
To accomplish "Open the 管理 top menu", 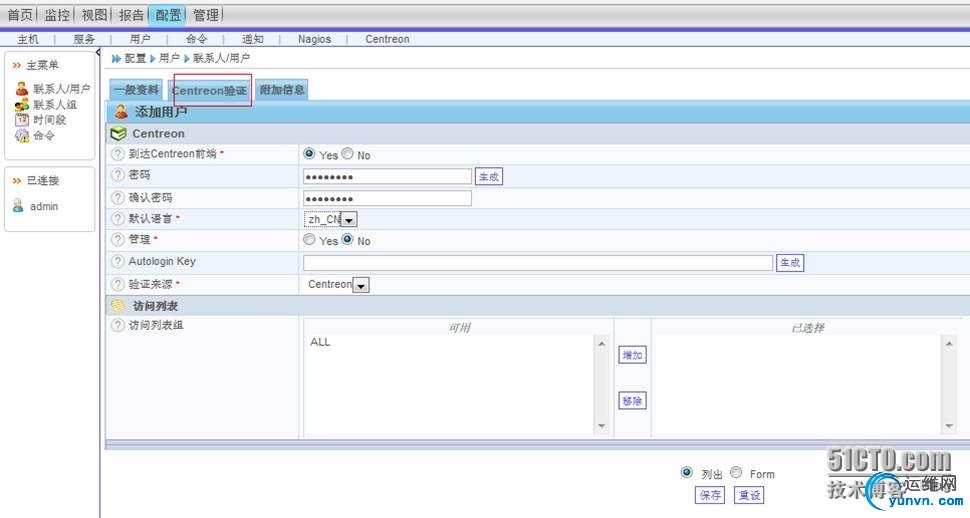I will click(205, 15).
